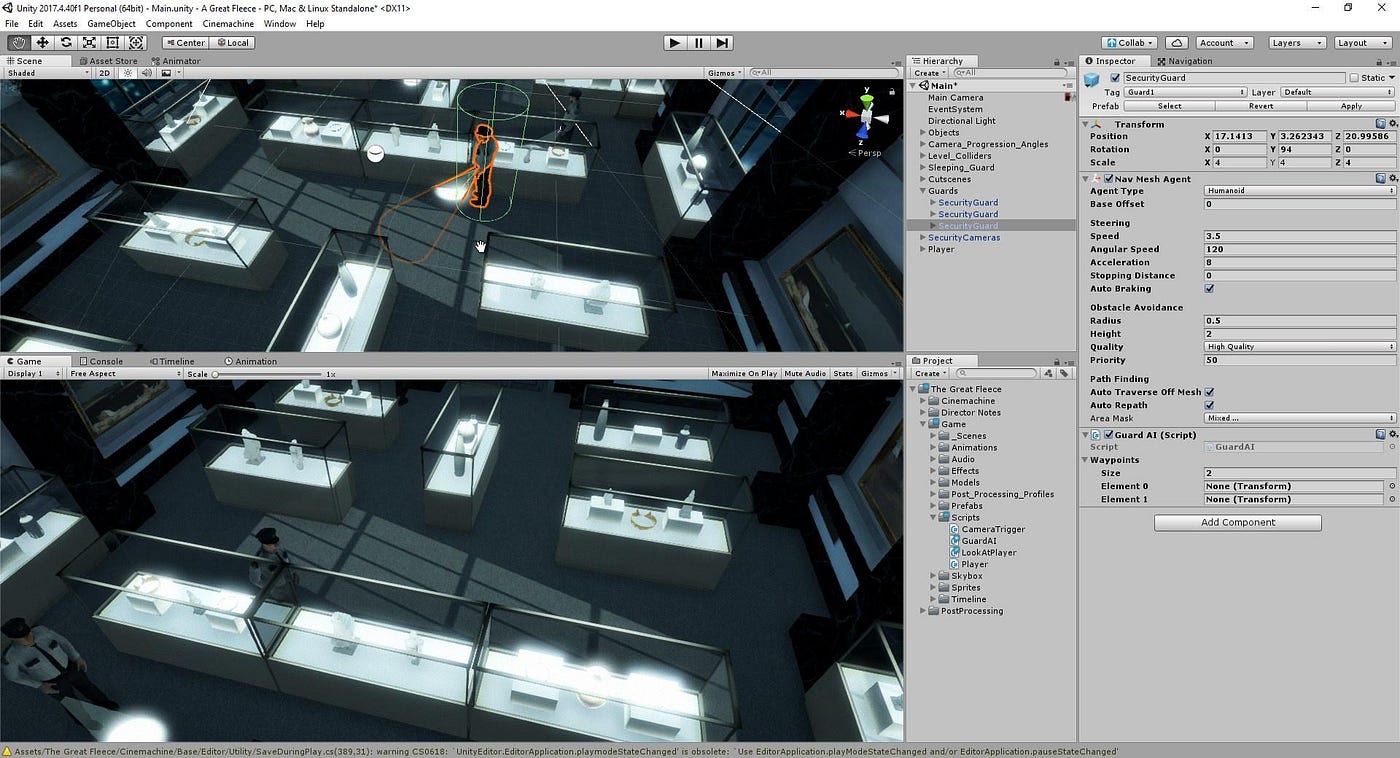Select the Move tool

click(43, 42)
